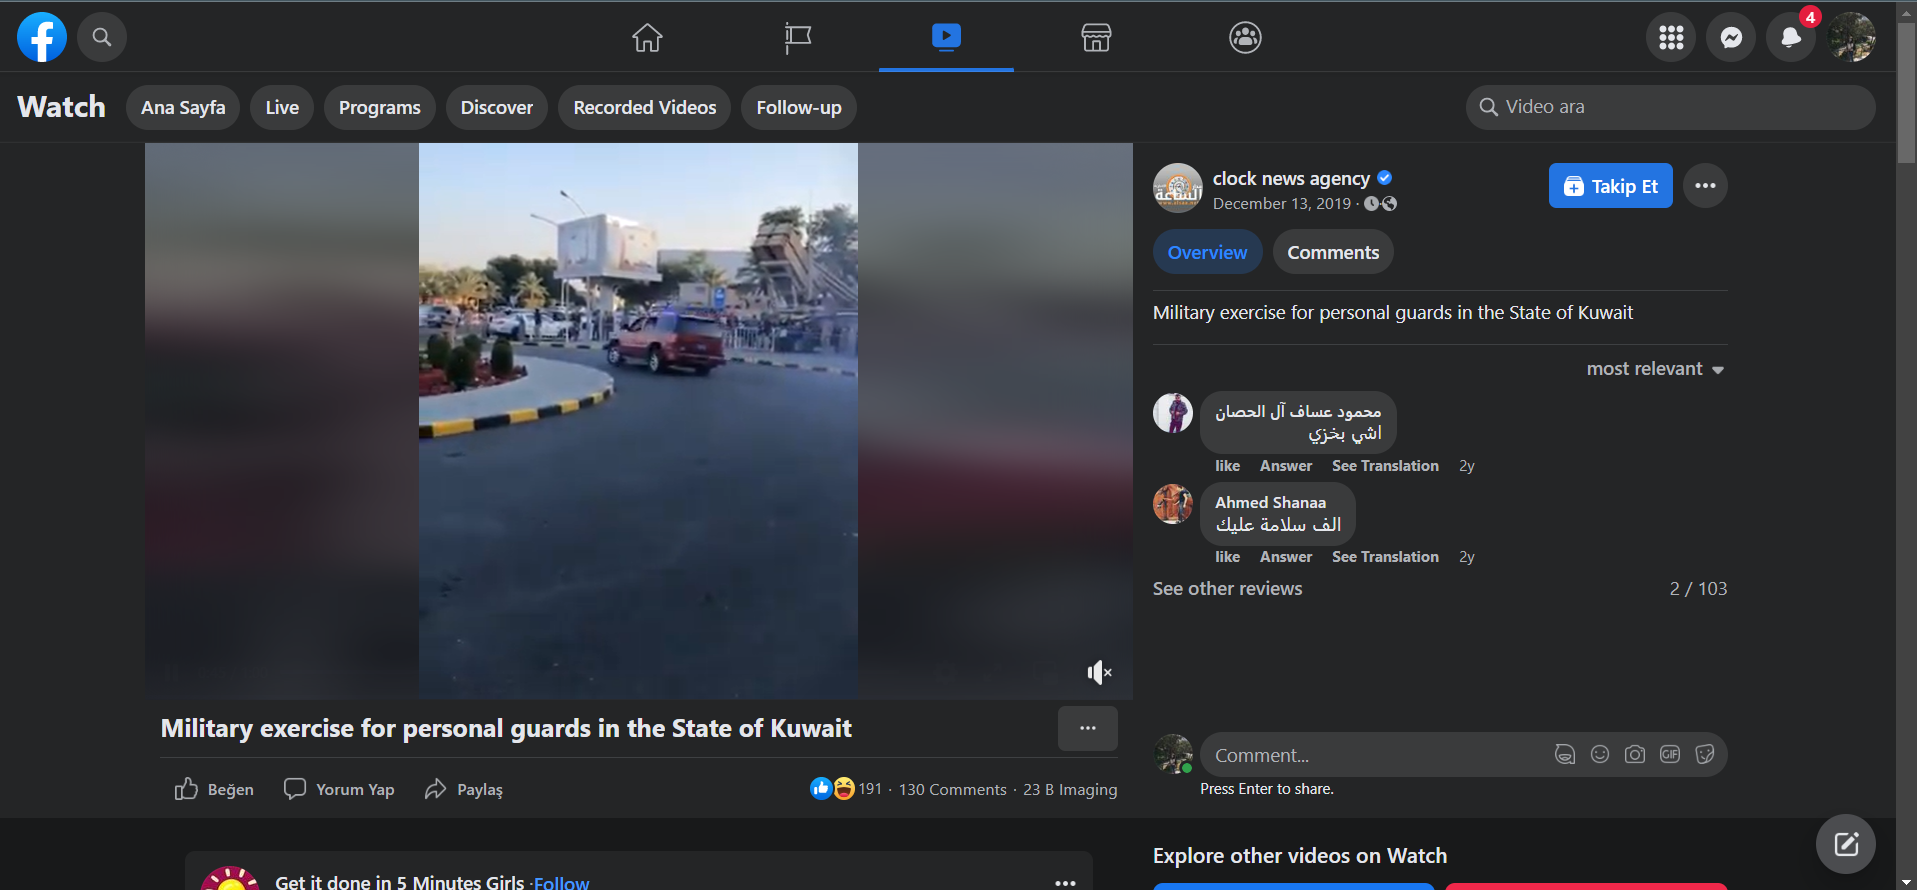This screenshot has width=1917, height=890.
Task: Open the Marketplace store icon
Action: [x=1096, y=38]
